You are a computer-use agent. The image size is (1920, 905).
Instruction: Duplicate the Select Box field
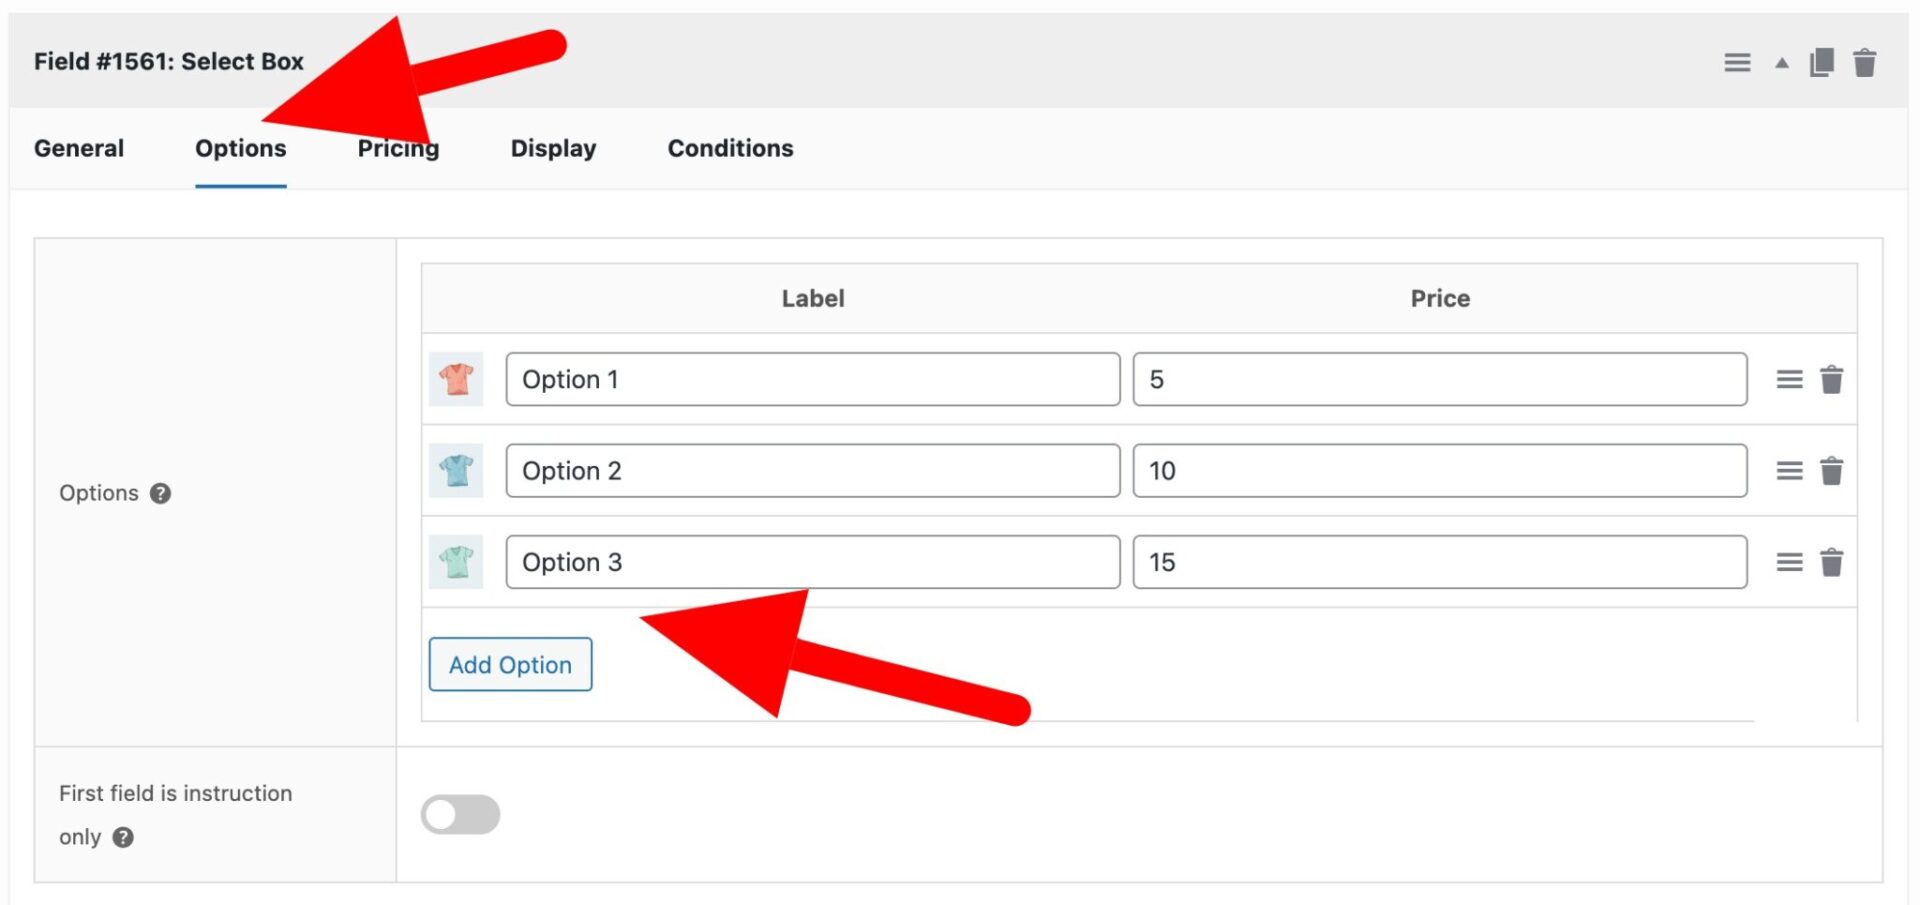1822,61
